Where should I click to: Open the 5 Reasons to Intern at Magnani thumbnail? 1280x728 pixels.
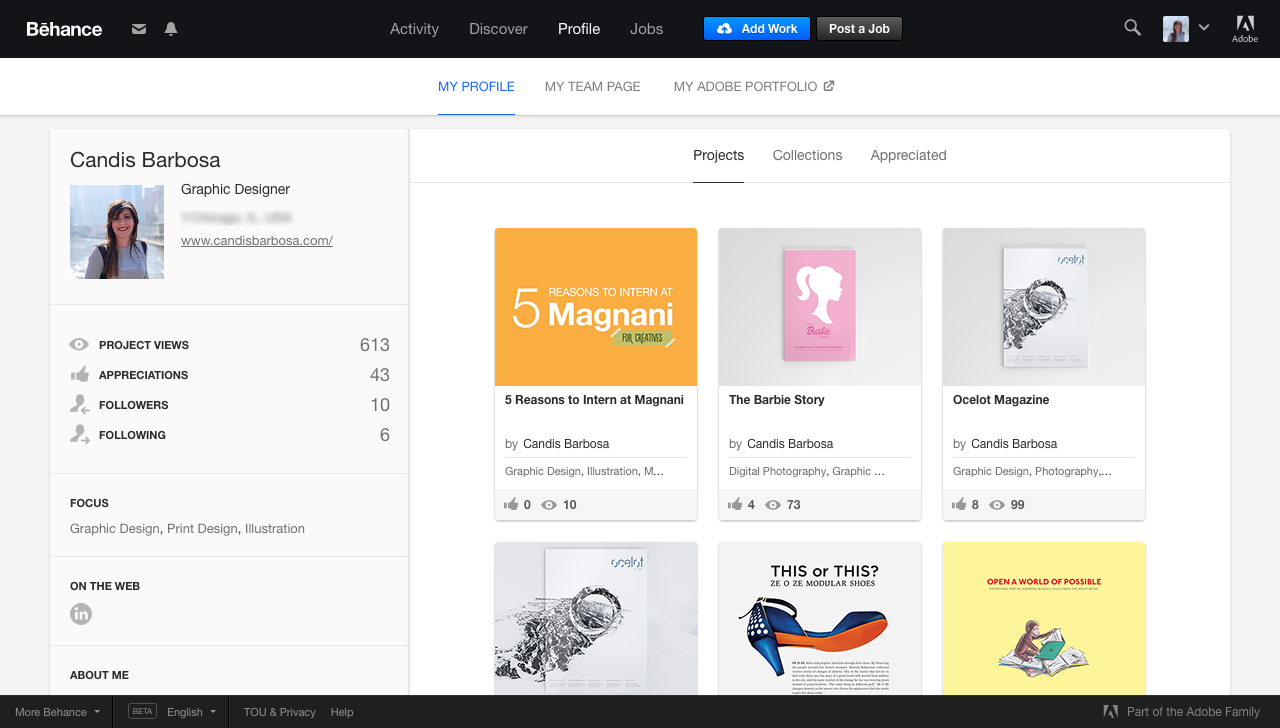tap(596, 307)
